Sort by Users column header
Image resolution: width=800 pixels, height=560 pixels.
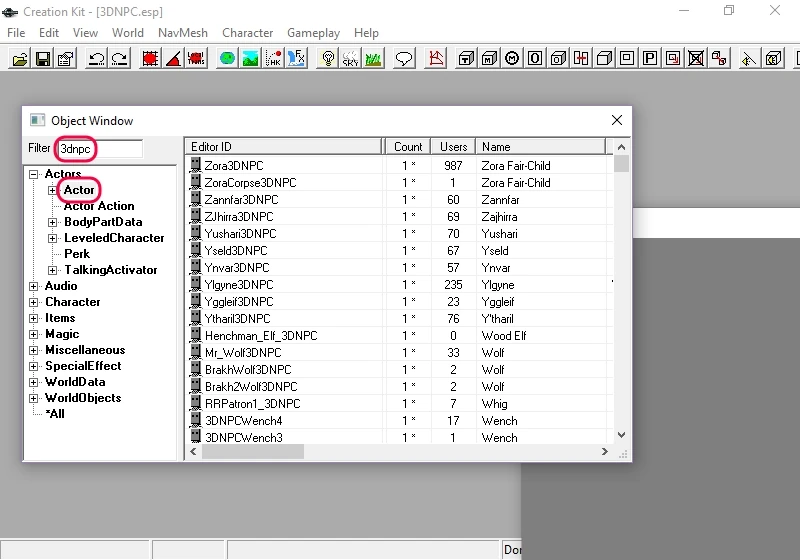(x=453, y=147)
